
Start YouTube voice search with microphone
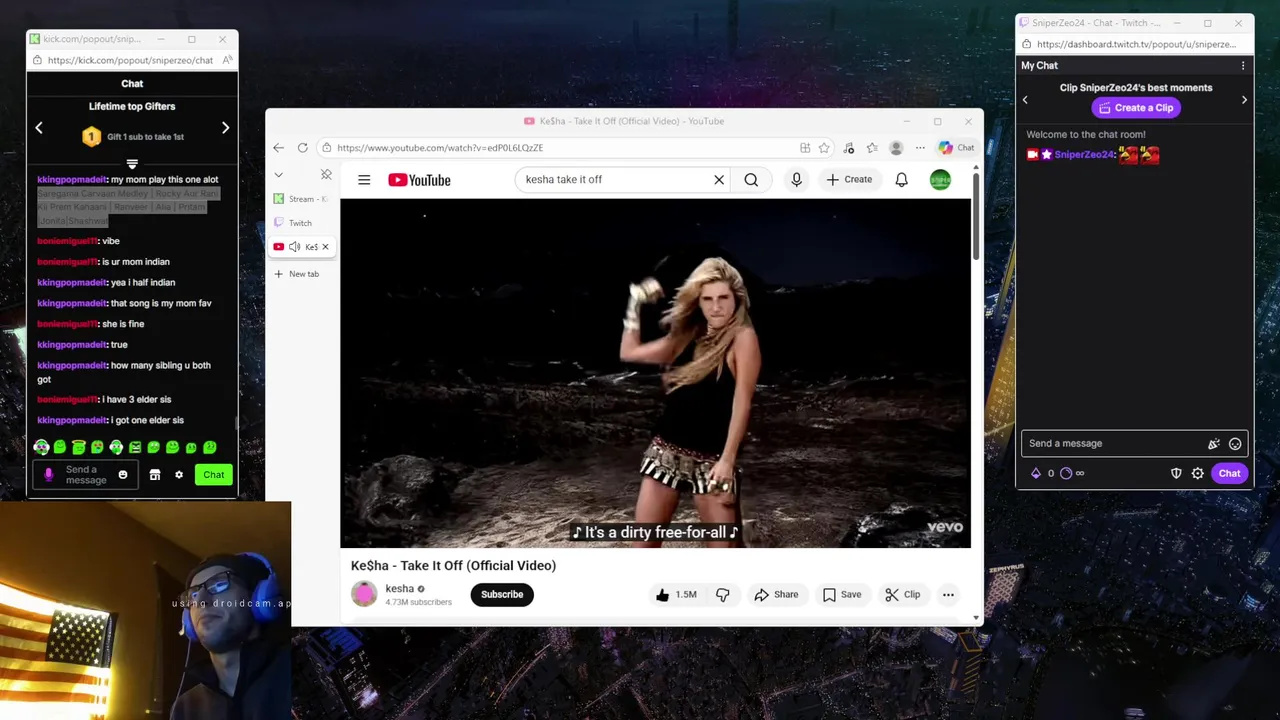(796, 180)
